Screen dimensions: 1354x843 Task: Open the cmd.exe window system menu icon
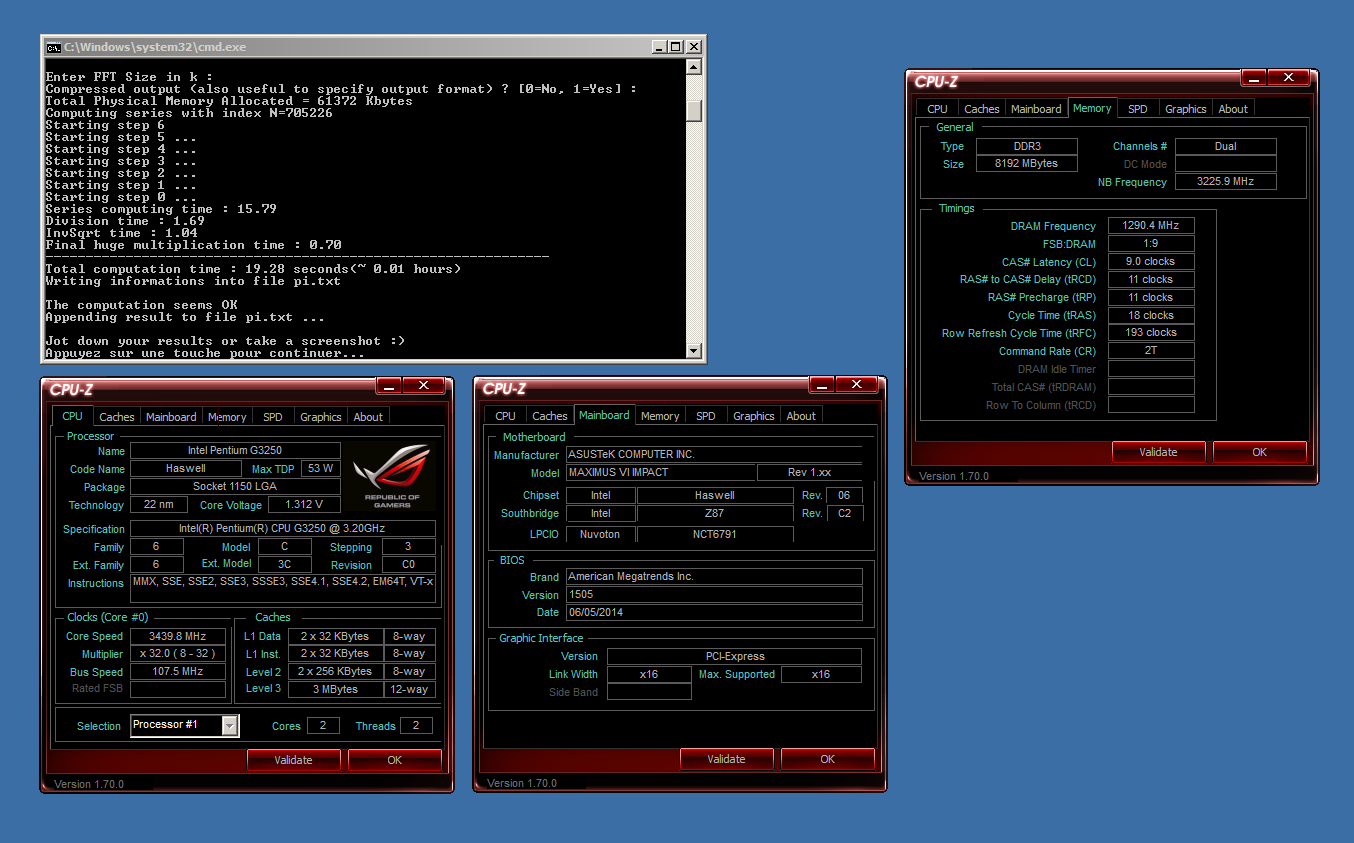[53, 47]
